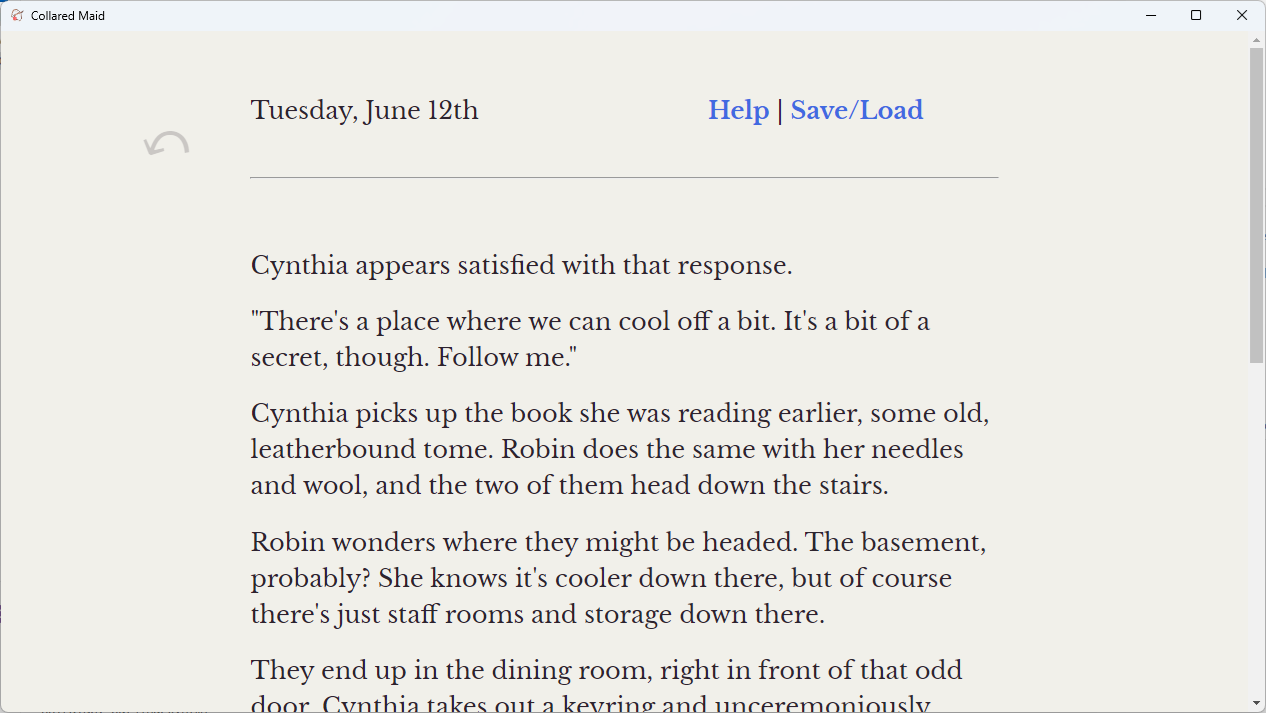Viewport: 1266px width, 713px height.
Task: Click the "Collared Maid" window title text
Action: click(x=68, y=16)
